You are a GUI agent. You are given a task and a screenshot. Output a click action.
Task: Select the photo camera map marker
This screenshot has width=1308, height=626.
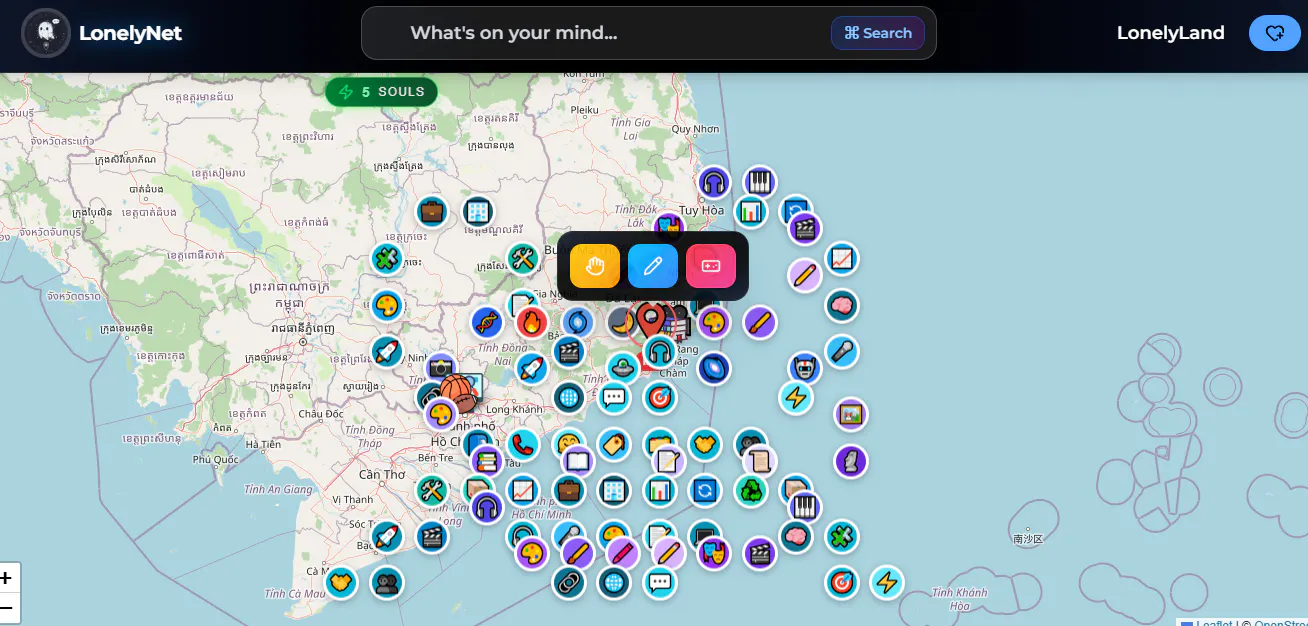441,368
